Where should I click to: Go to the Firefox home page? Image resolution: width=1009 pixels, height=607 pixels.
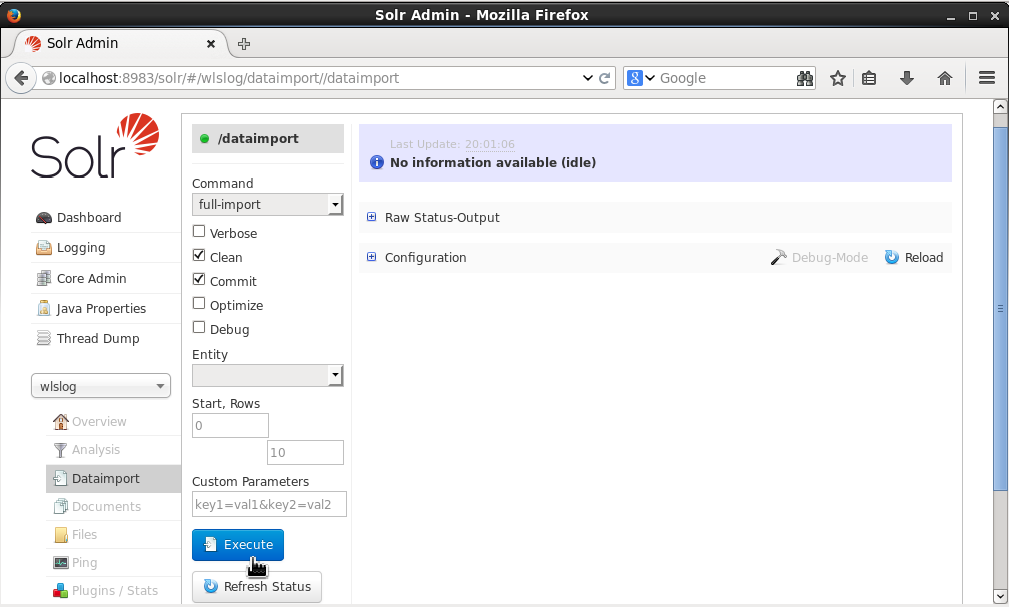coord(944,79)
